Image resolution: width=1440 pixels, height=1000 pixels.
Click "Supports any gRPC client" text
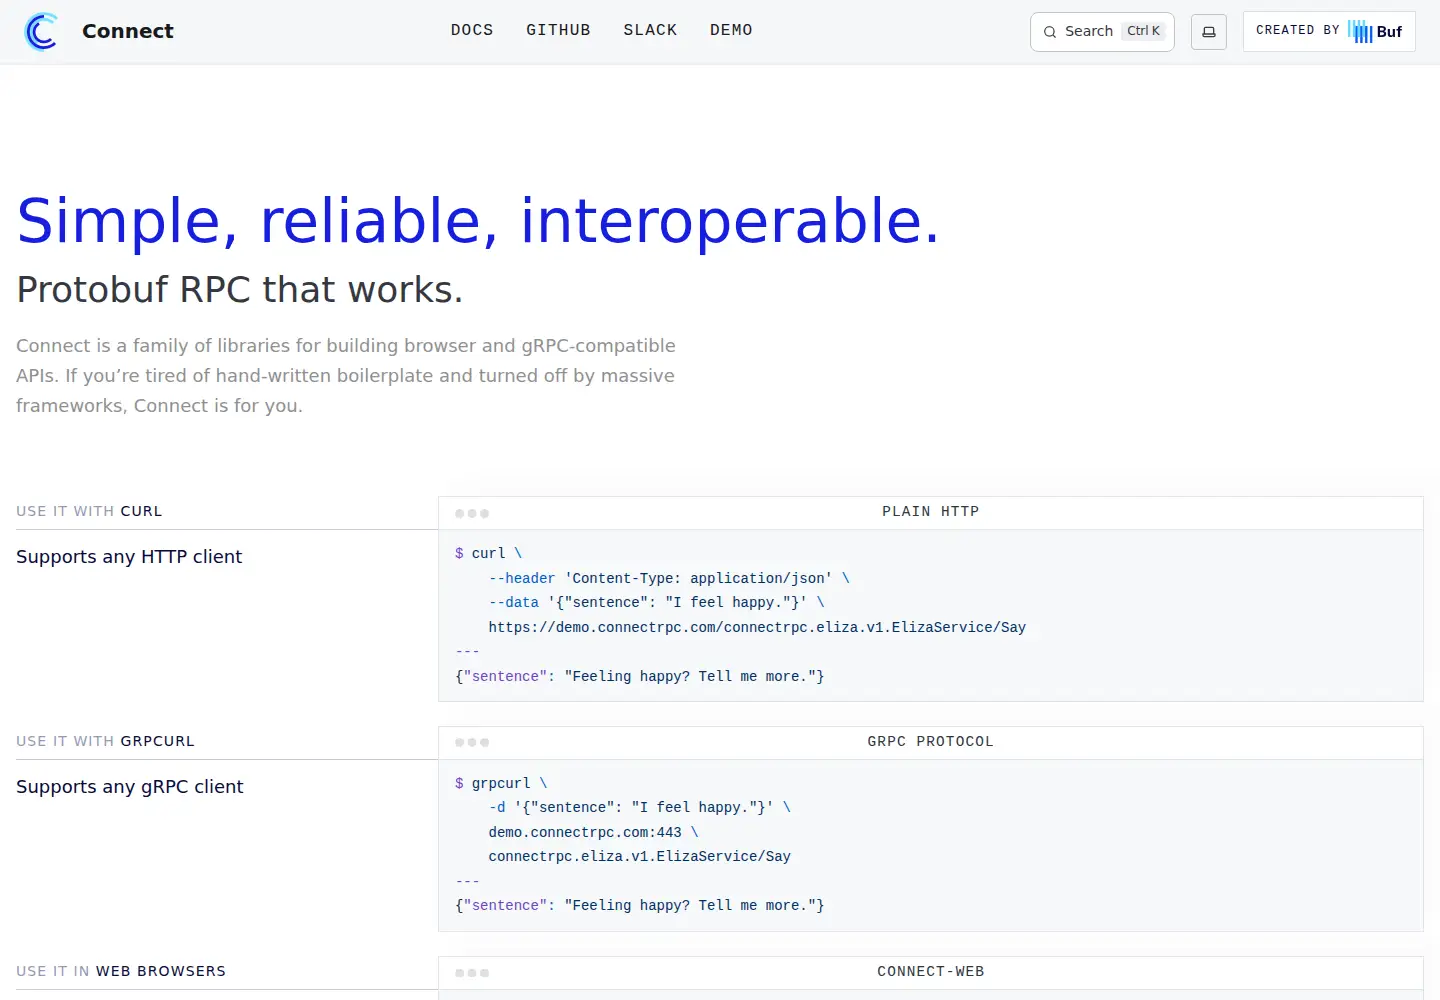(x=130, y=787)
